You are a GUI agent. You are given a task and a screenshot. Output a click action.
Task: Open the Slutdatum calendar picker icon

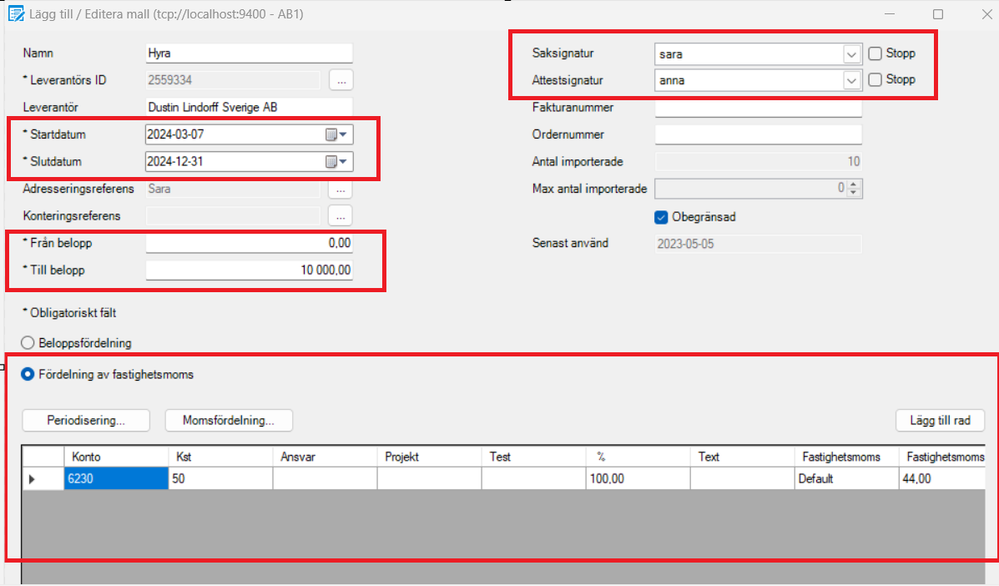(x=336, y=162)
